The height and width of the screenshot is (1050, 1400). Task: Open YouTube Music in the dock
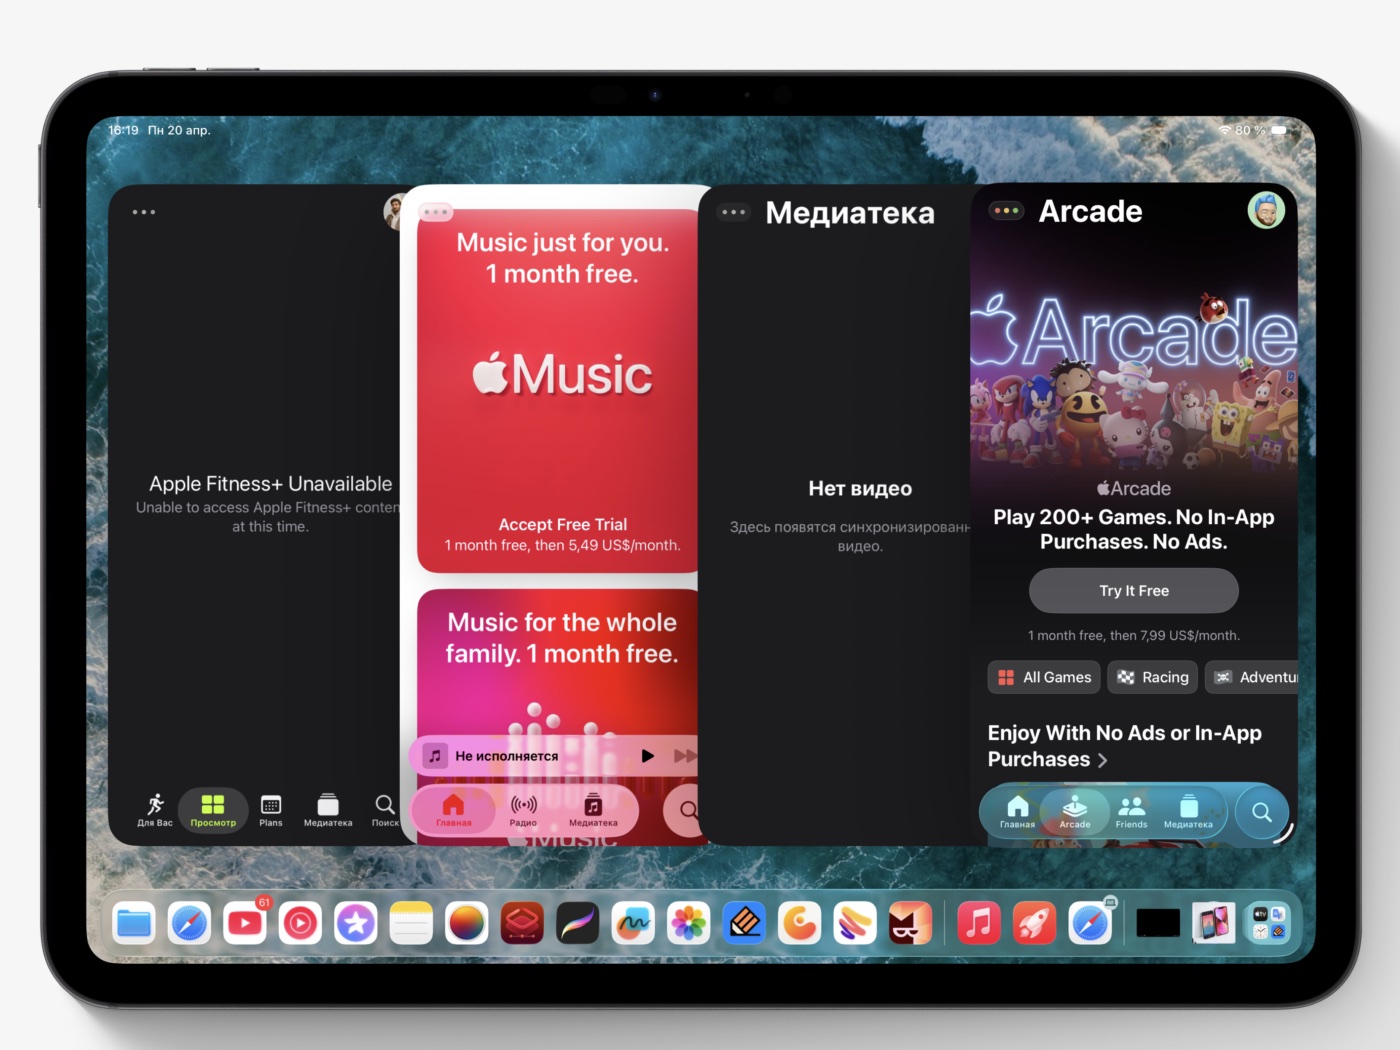[300, 923]
